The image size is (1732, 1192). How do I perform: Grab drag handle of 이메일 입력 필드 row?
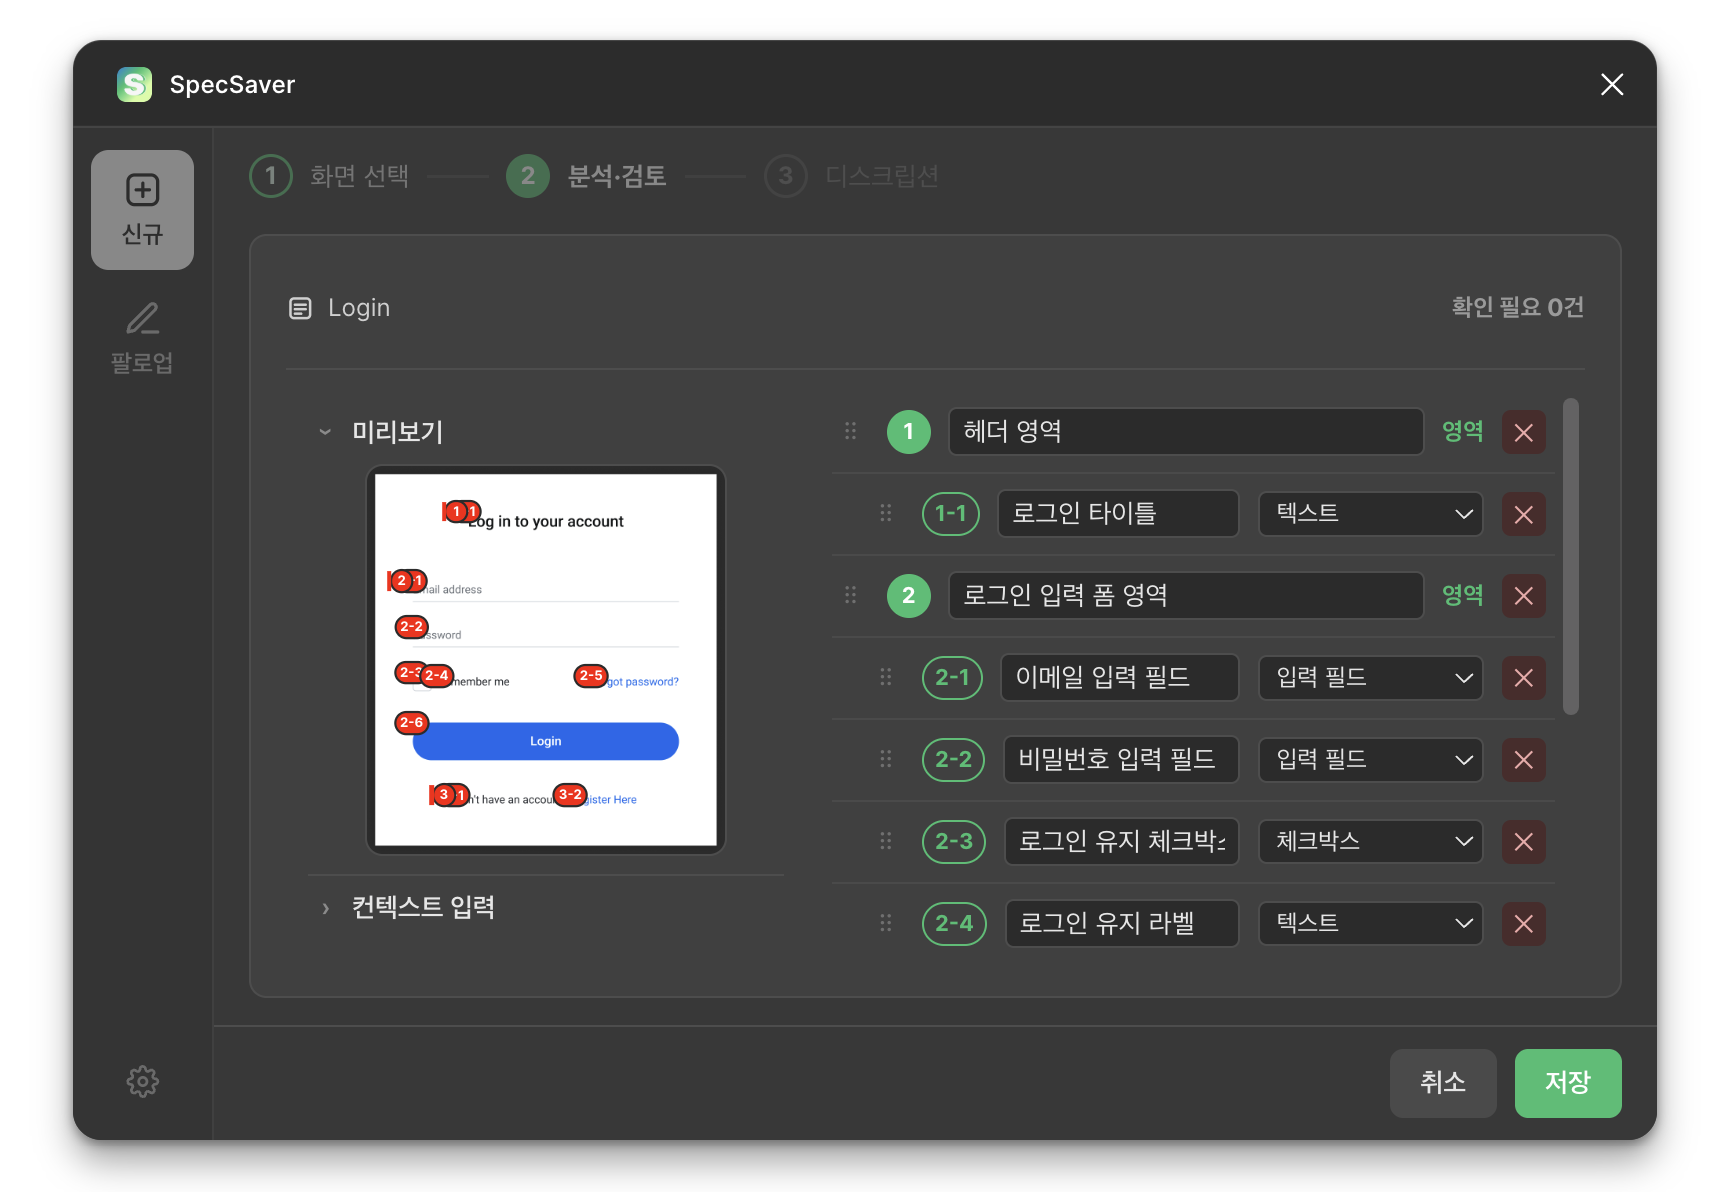point(886,677)
